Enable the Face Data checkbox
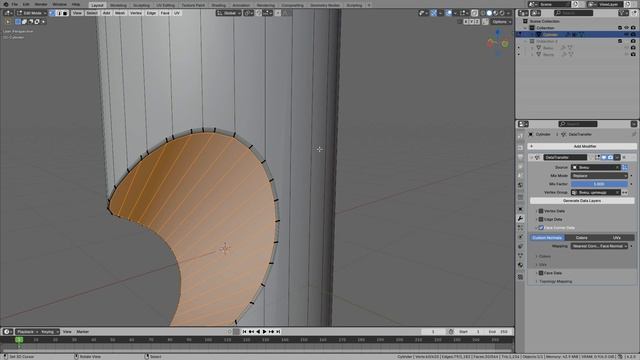The width and height of the screenshot is (640, 360). point(541,273)
